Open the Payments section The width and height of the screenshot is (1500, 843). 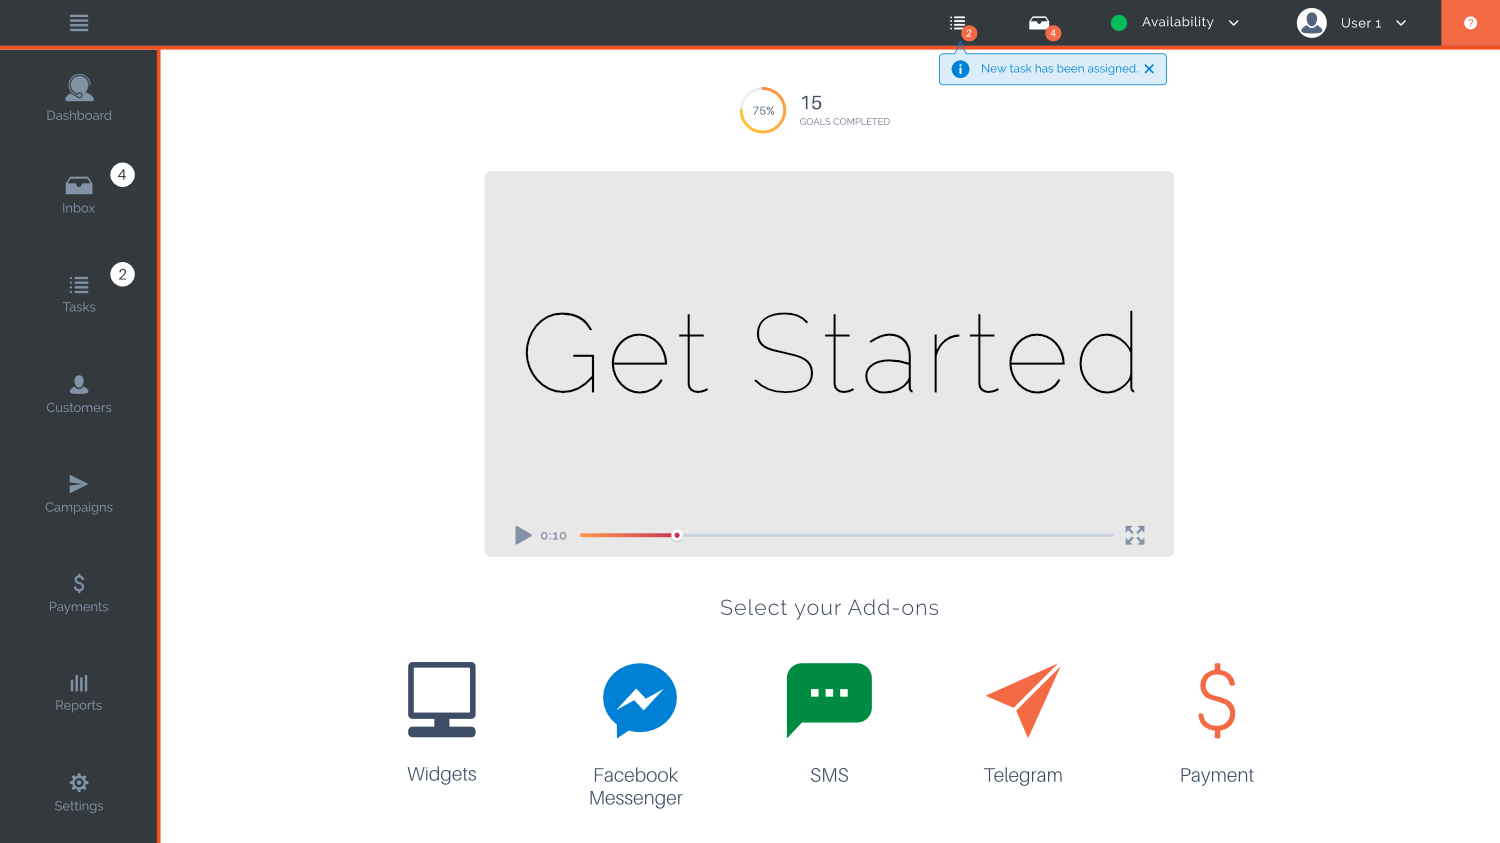[x=78, y=590]
